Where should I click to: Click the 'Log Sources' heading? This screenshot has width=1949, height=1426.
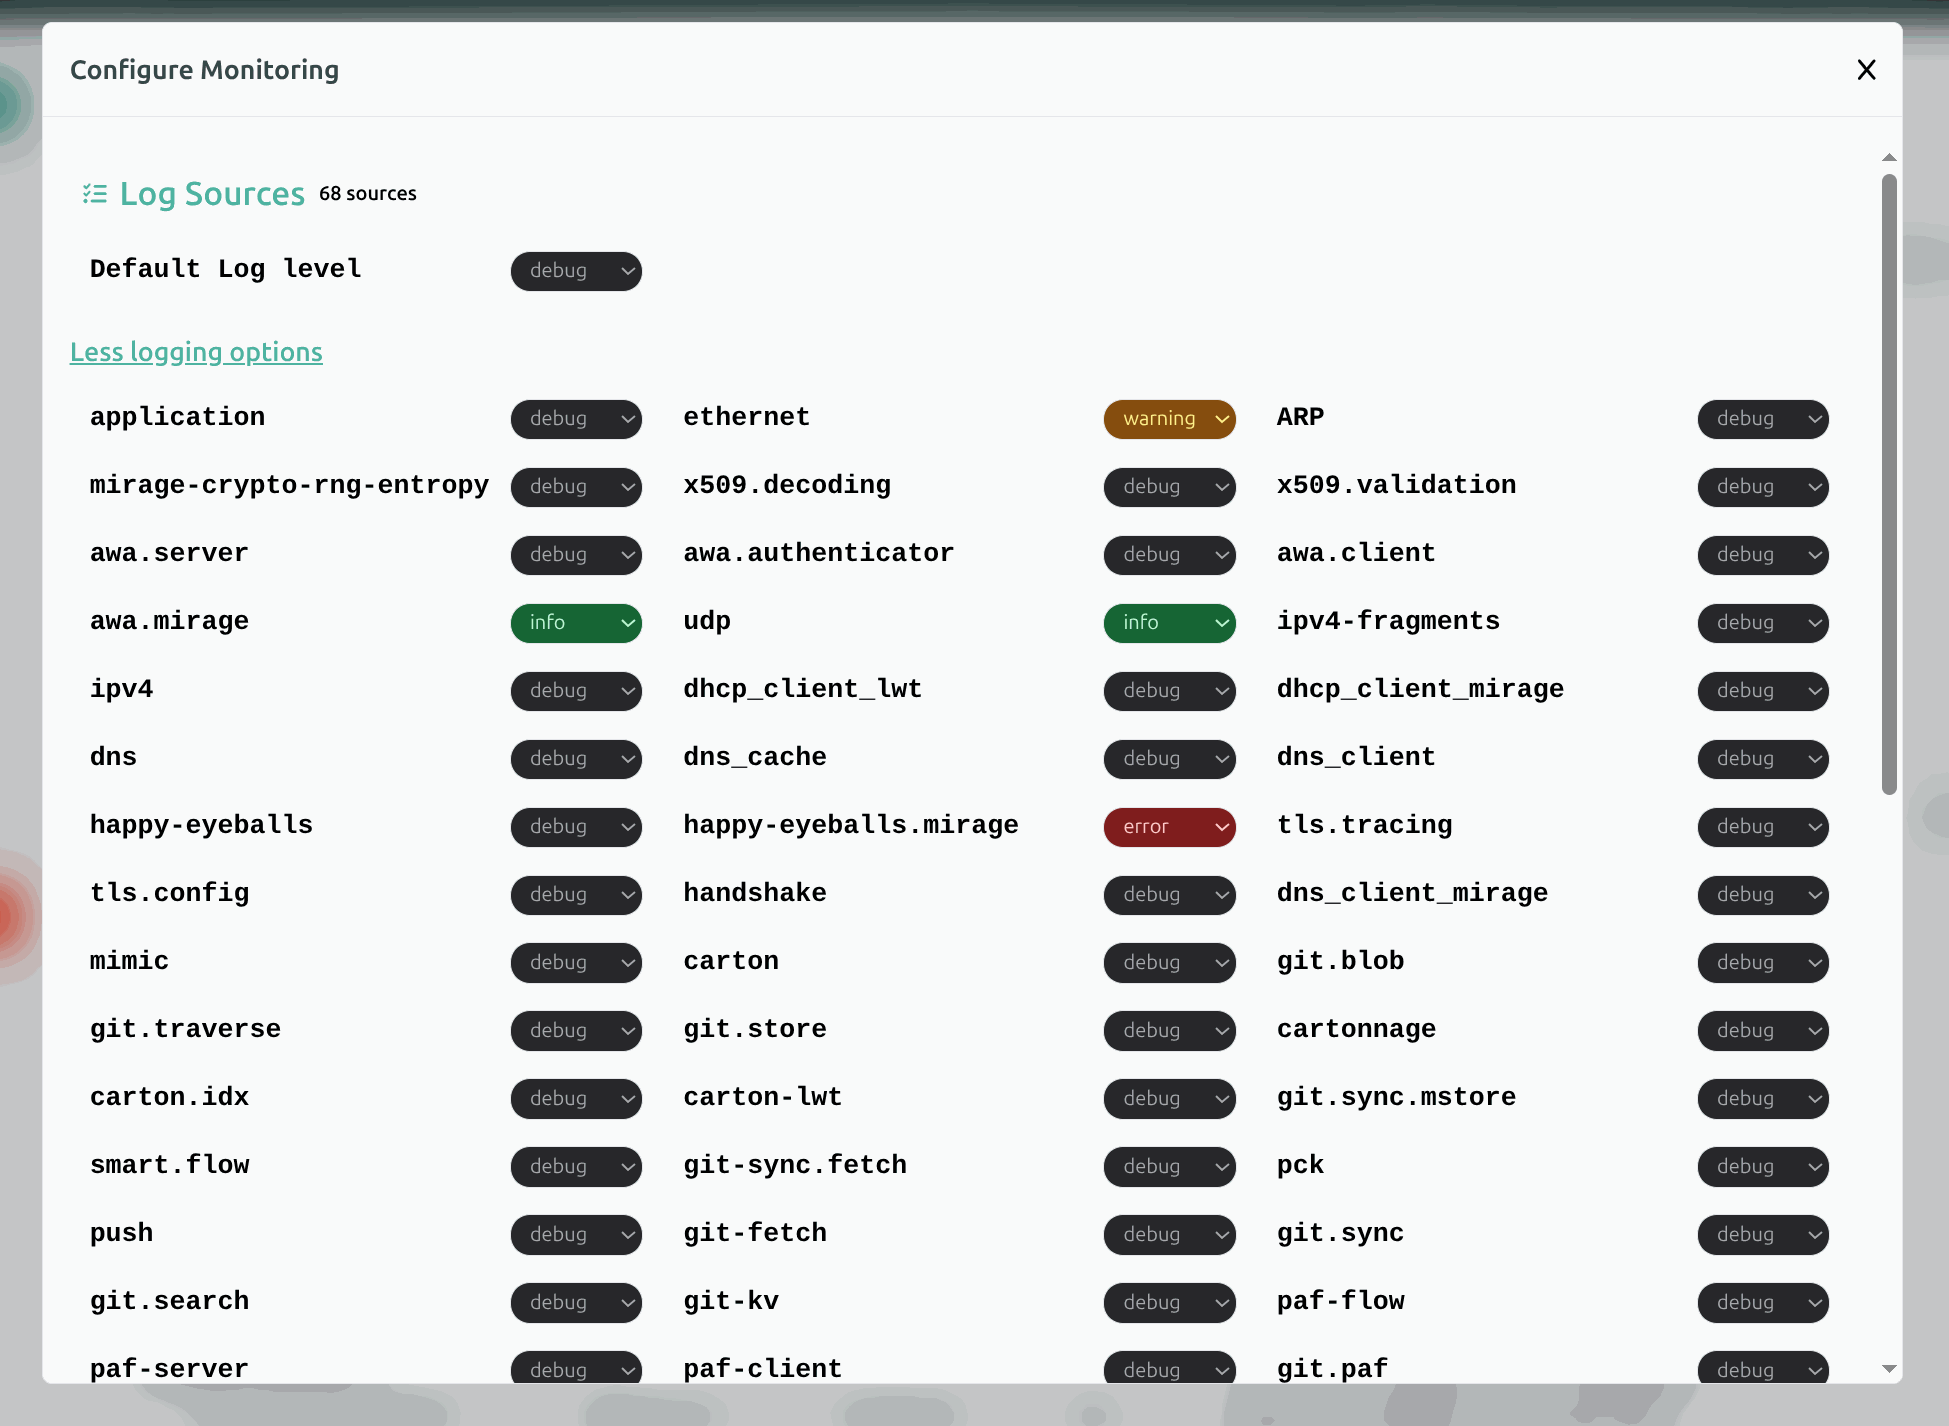pyautogui.click(x=212, y=194)
